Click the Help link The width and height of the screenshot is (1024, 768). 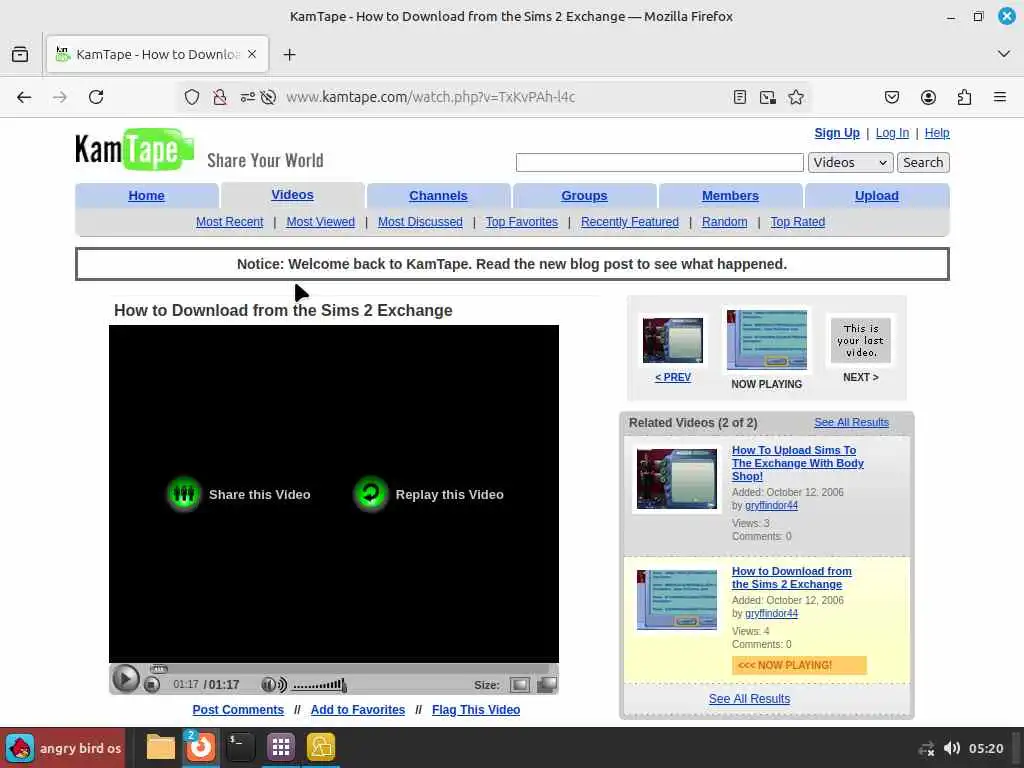pos(936,133)
